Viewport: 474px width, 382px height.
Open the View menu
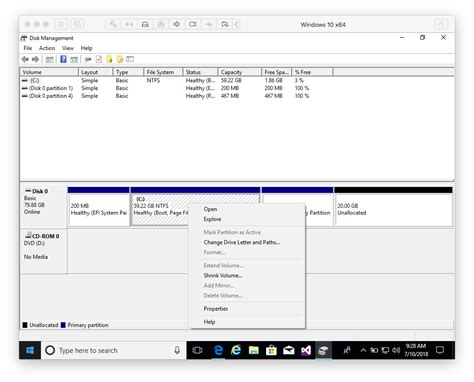click(68, 48)
